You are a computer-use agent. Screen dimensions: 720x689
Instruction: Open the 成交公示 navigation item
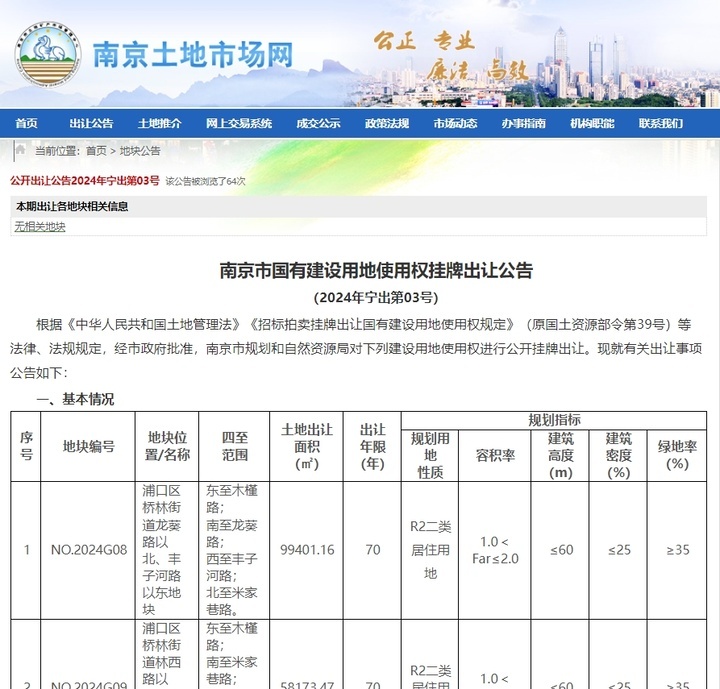tap(318, 124)
